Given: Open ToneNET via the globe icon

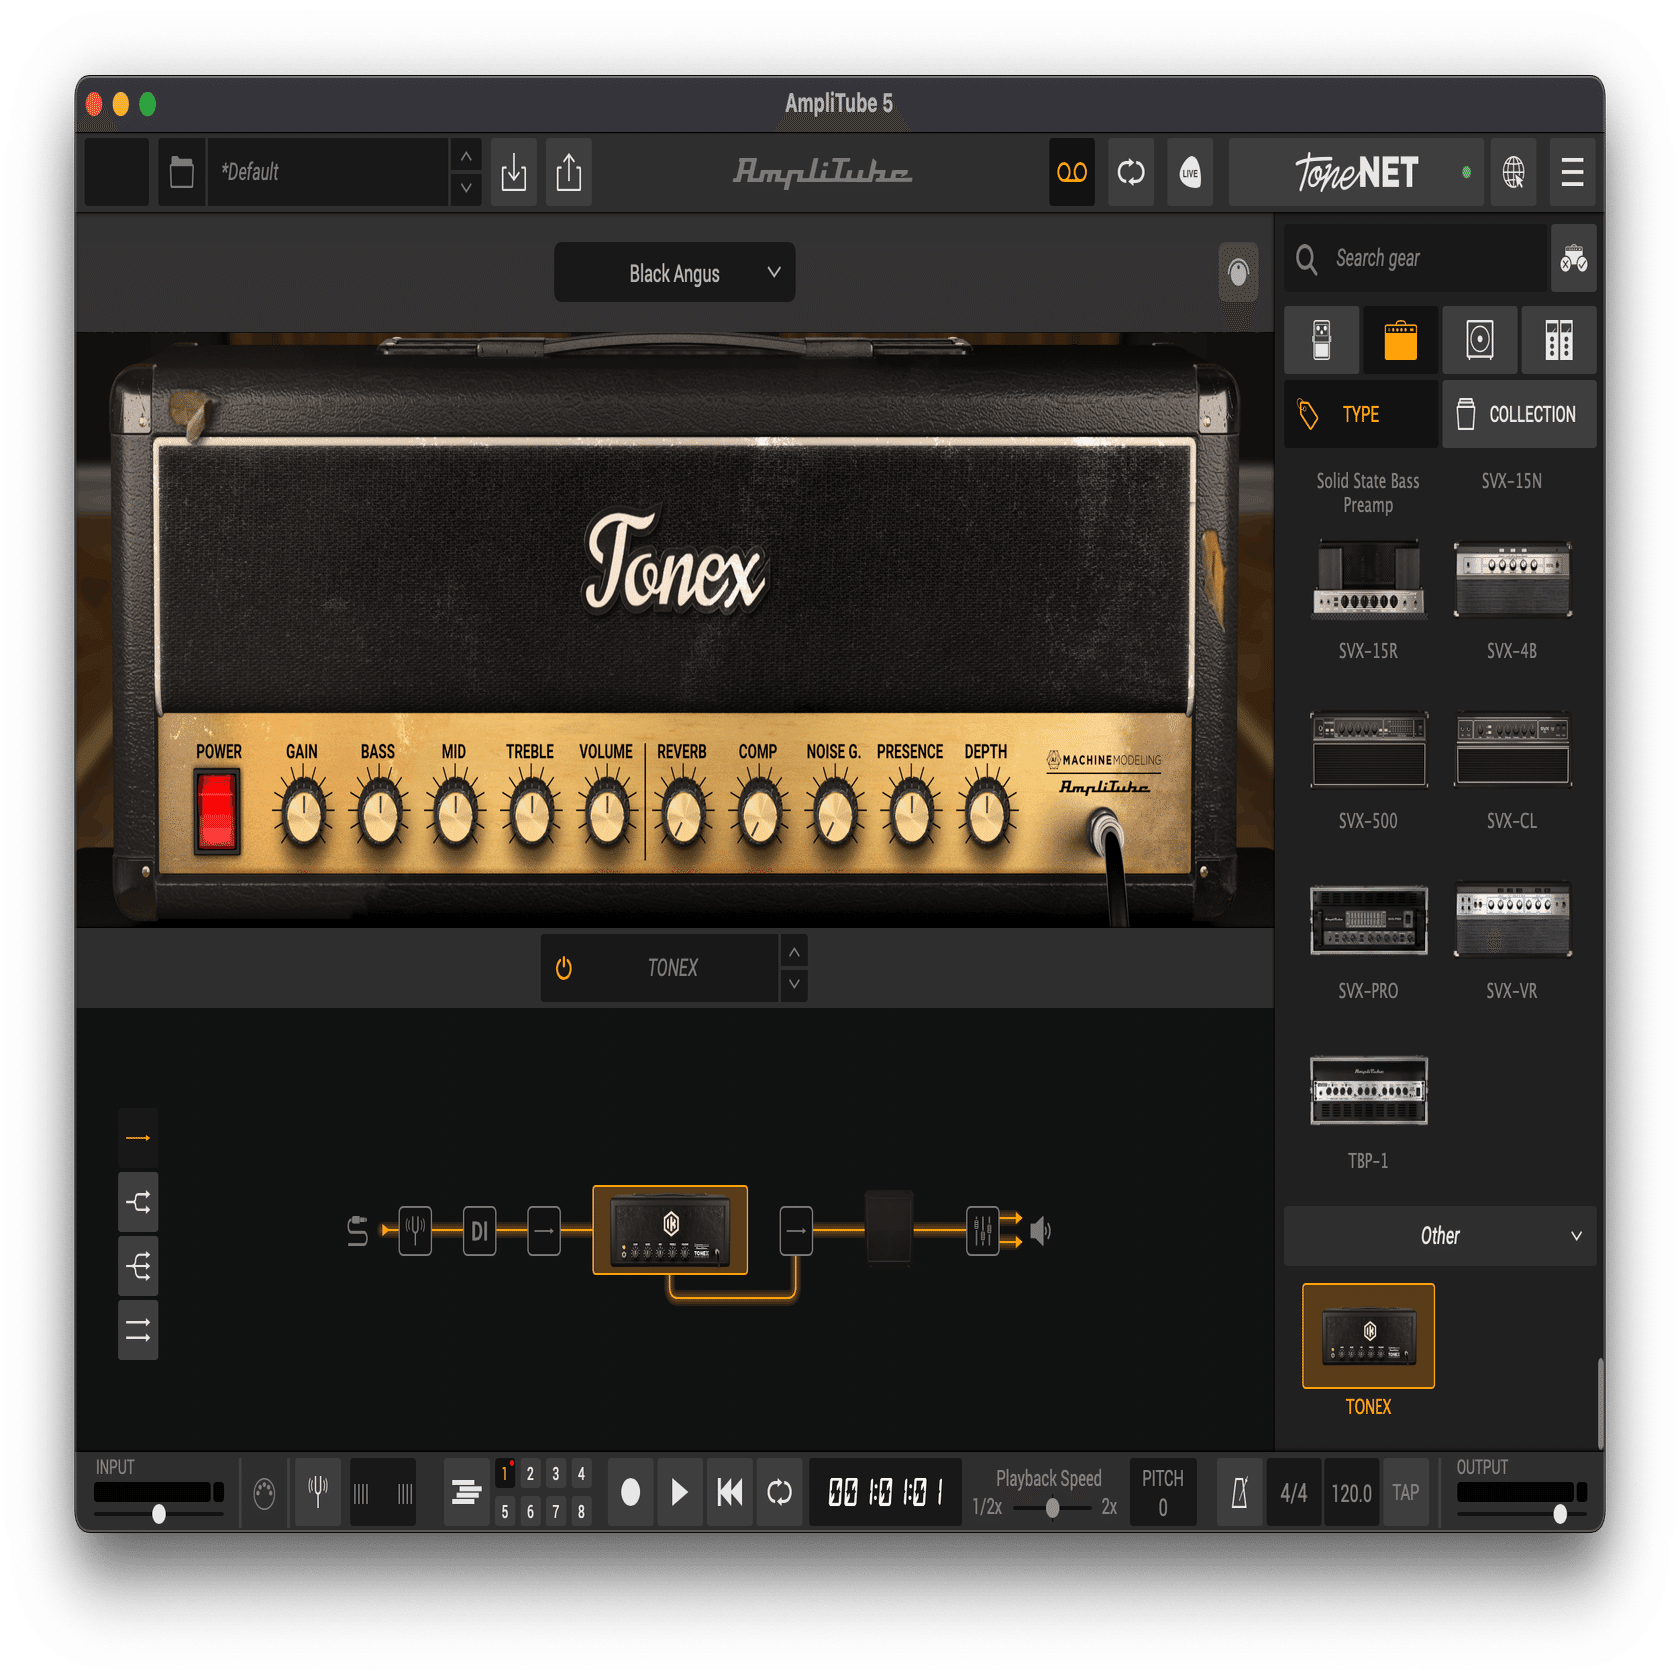Looking at the screenshot, I should click(x=1513, y=172).
